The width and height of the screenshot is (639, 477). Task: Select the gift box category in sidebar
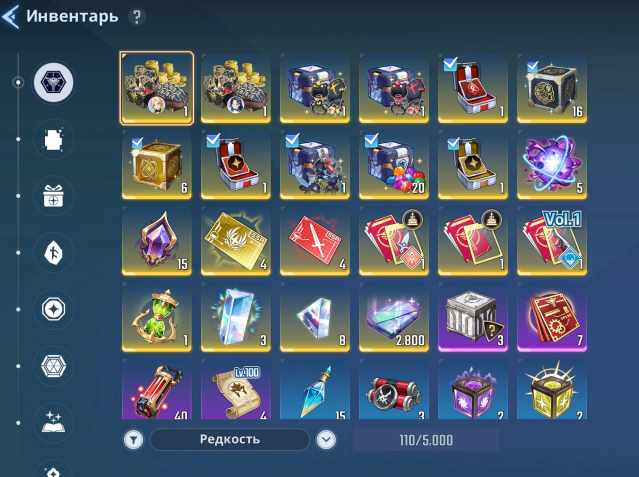(x=53, y=196)
